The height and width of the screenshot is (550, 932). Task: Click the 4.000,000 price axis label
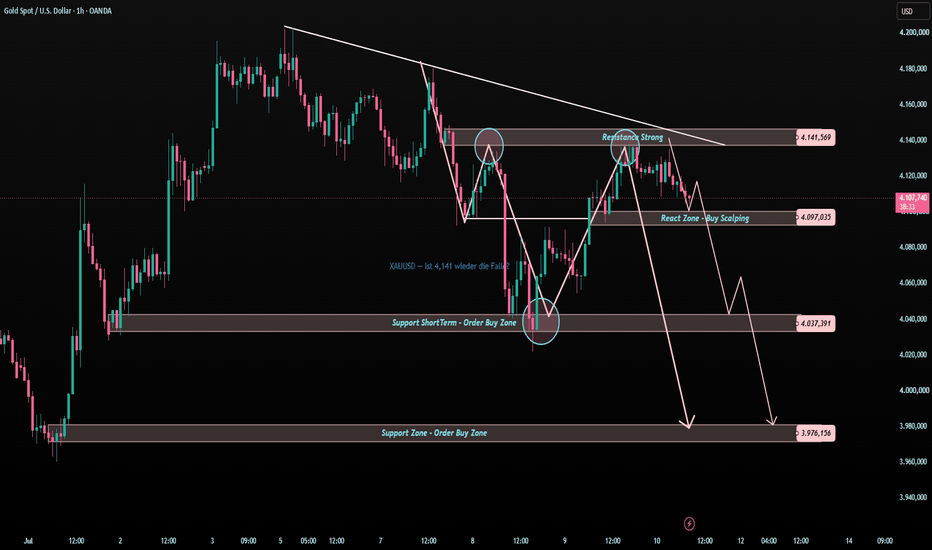pos(914,391)
